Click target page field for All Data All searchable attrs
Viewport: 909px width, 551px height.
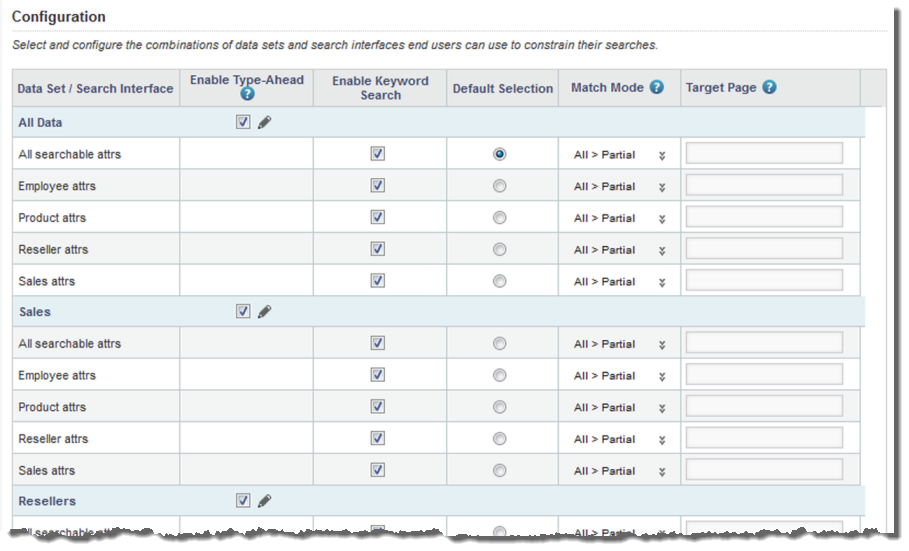coord(764,154)
